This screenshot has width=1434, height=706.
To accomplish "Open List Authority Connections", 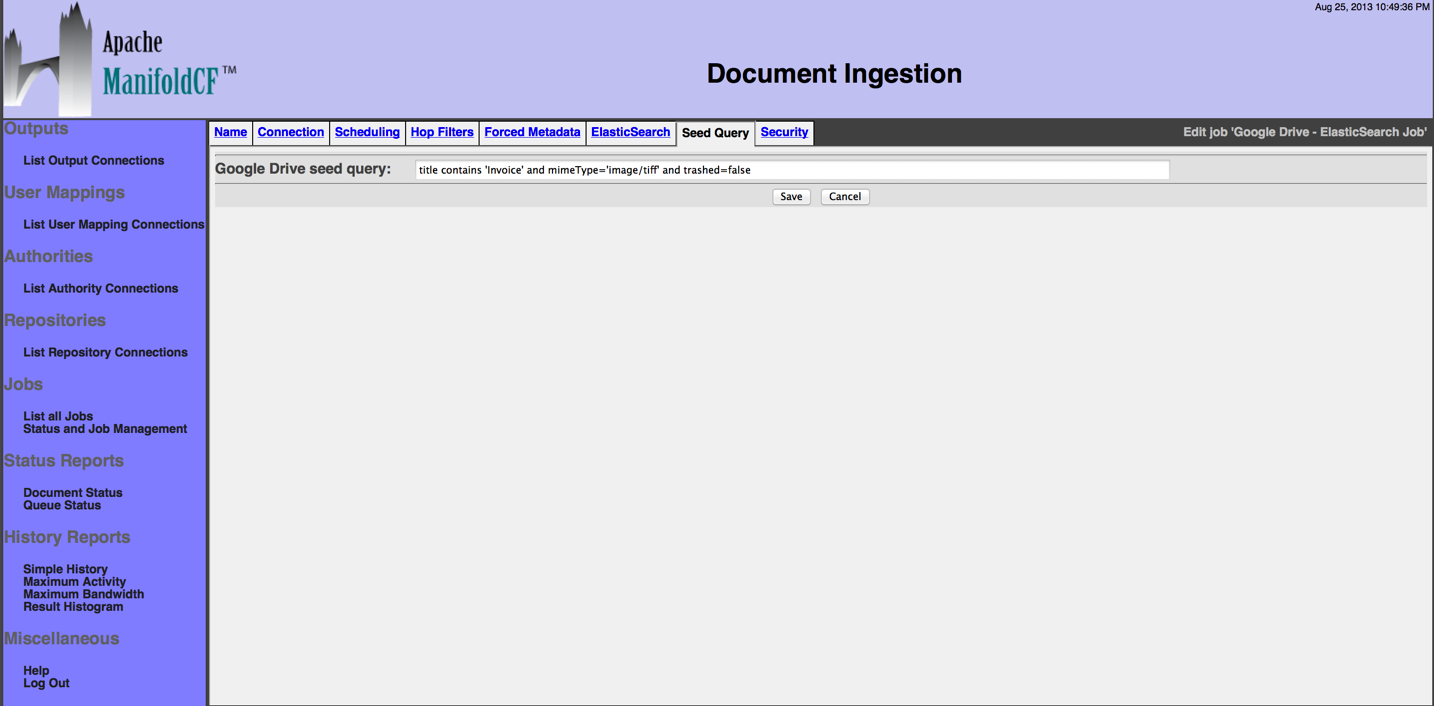I will click(x=101, y=288).
